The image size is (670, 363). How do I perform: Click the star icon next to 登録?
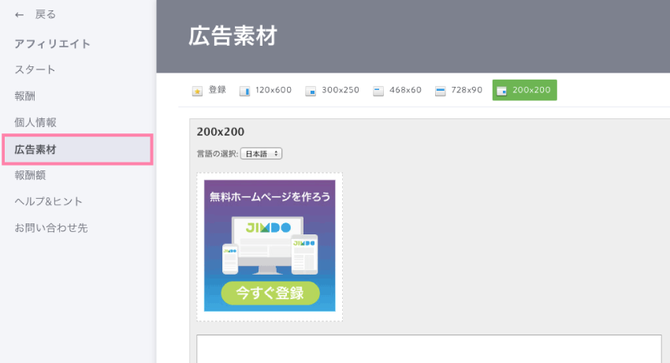point(197,91)
